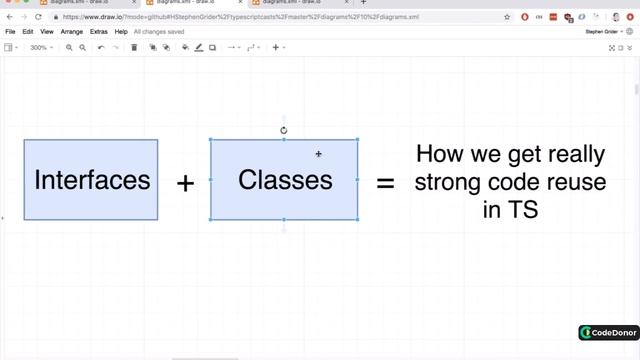The width and height of the screenshot is (640, 360).
Task: Open the waypoints connector style dropdown
Action: [x=253, y=48]
